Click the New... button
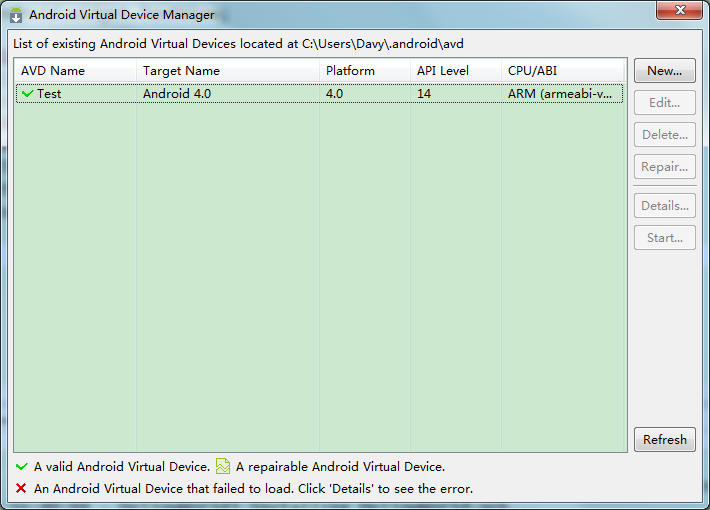The height and width of the screenshot is (510, 710). (x=664, y=71)
